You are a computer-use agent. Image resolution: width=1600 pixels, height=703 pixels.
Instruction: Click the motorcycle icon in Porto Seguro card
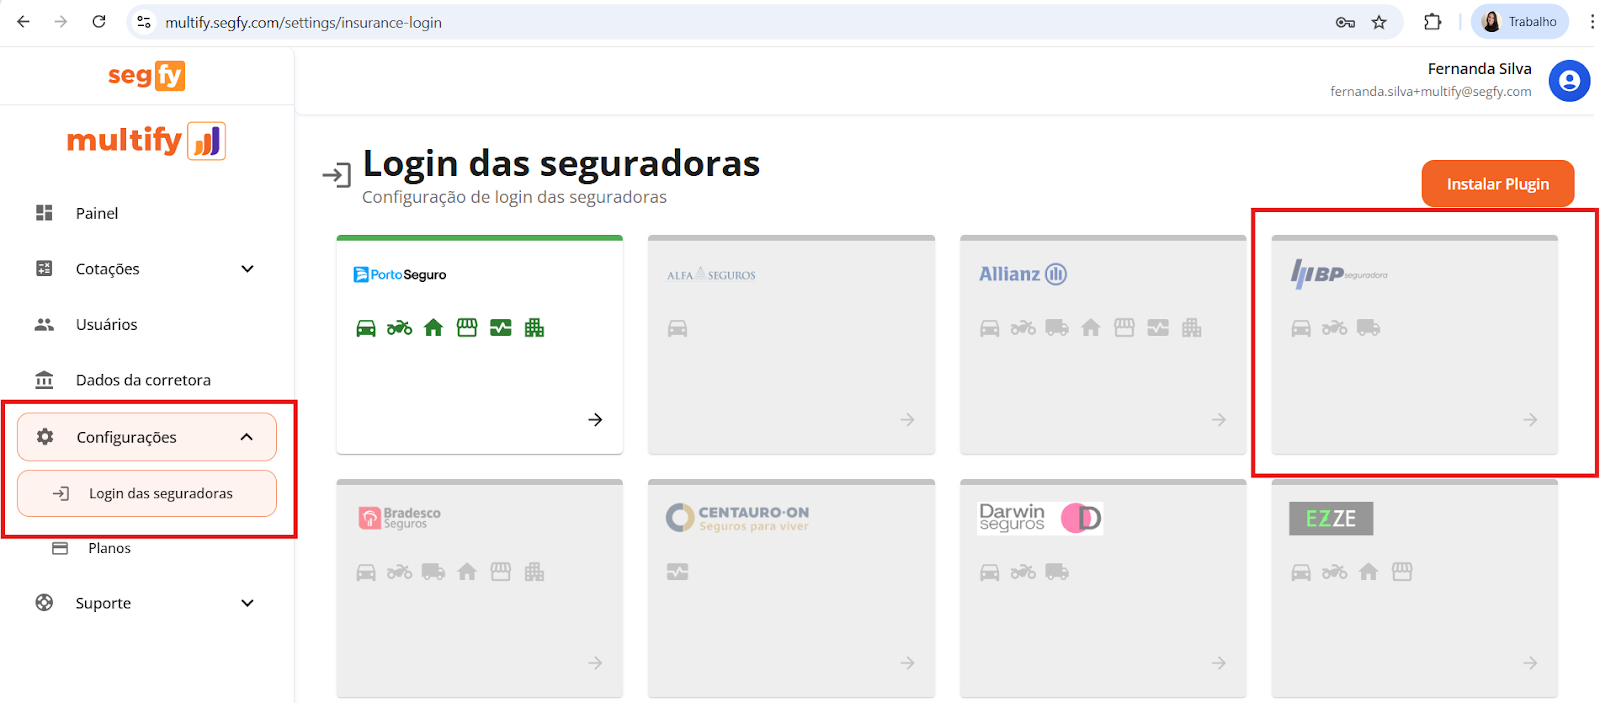399,328
